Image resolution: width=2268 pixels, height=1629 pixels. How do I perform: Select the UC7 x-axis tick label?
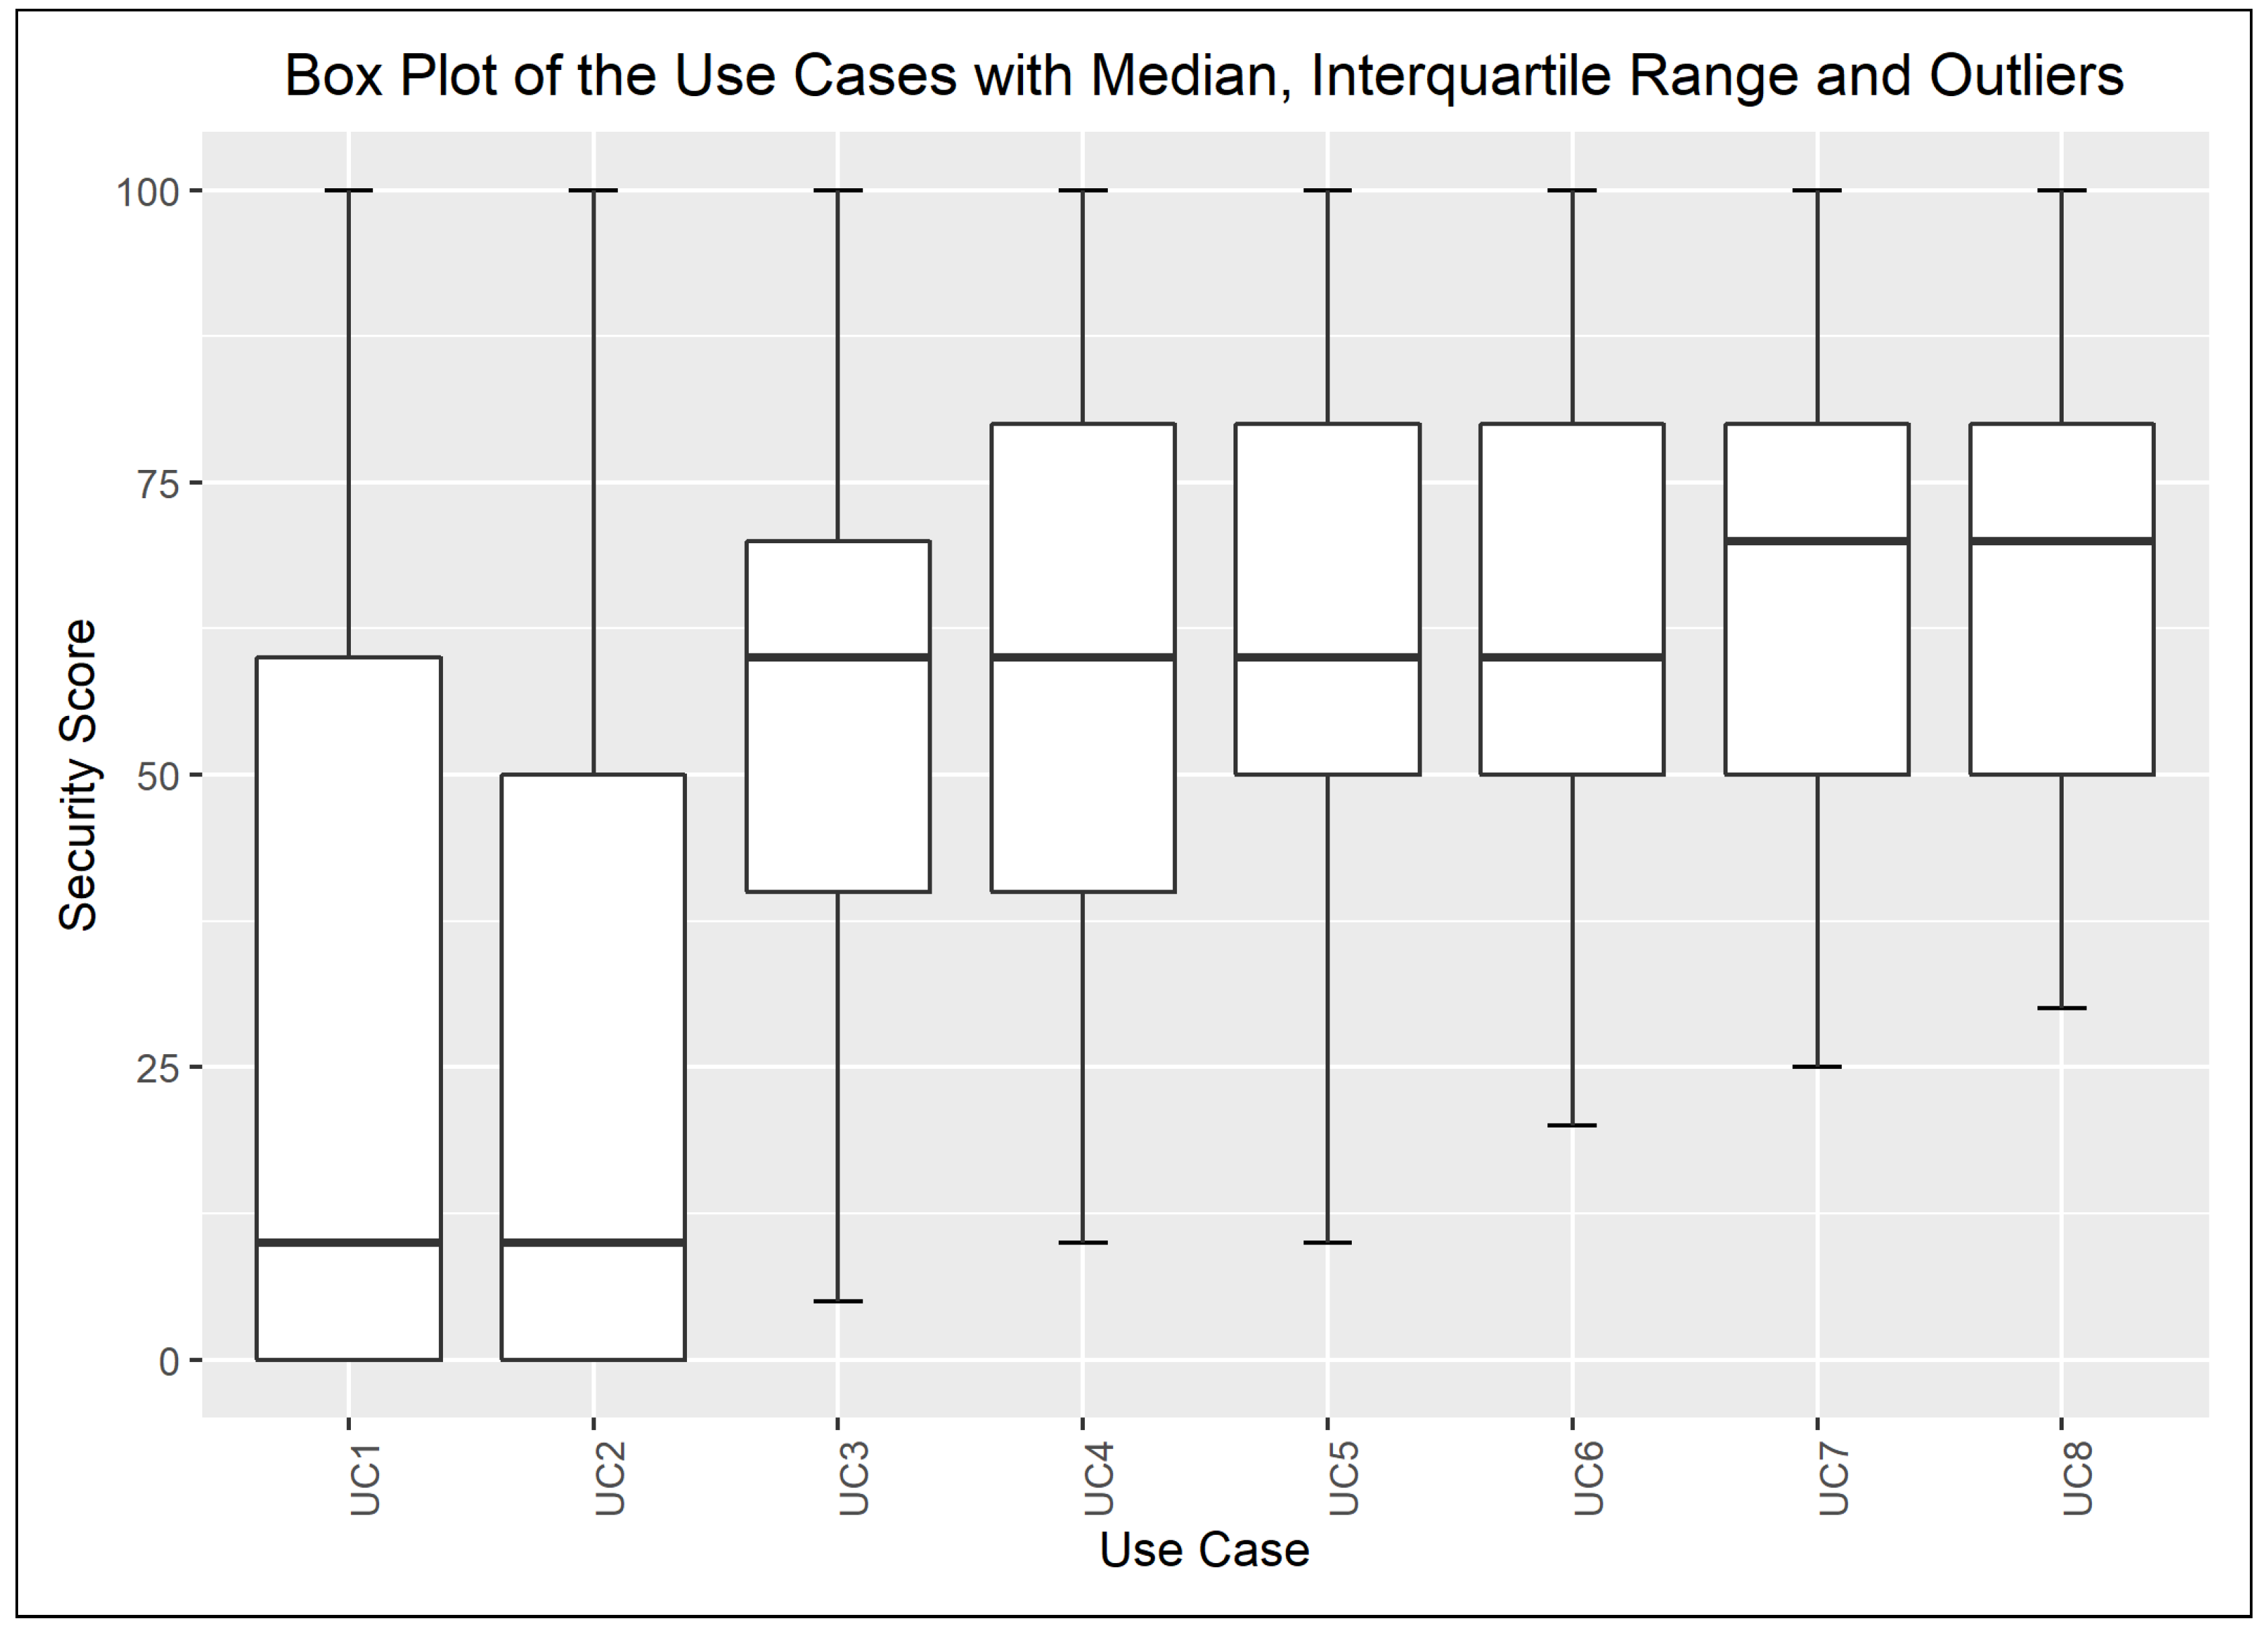(x=1834, y=1478)
